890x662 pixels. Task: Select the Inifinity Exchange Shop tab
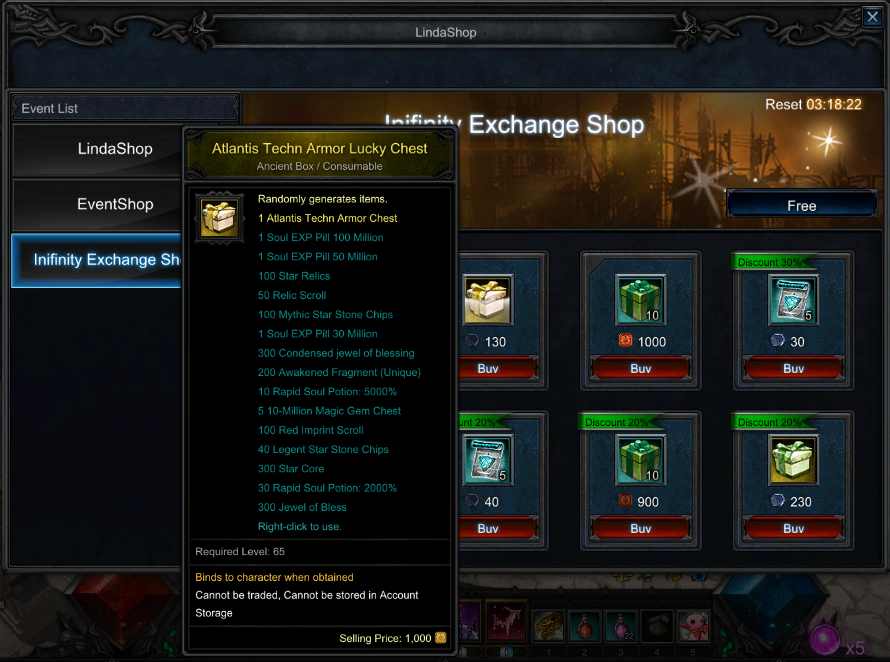[x=96, y=260]
